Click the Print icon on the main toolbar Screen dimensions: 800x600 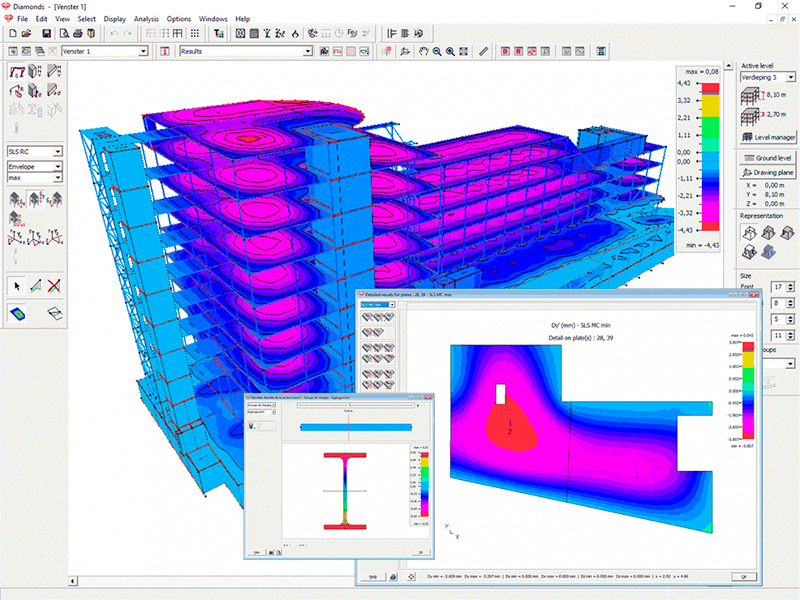[x=78, y=33]
